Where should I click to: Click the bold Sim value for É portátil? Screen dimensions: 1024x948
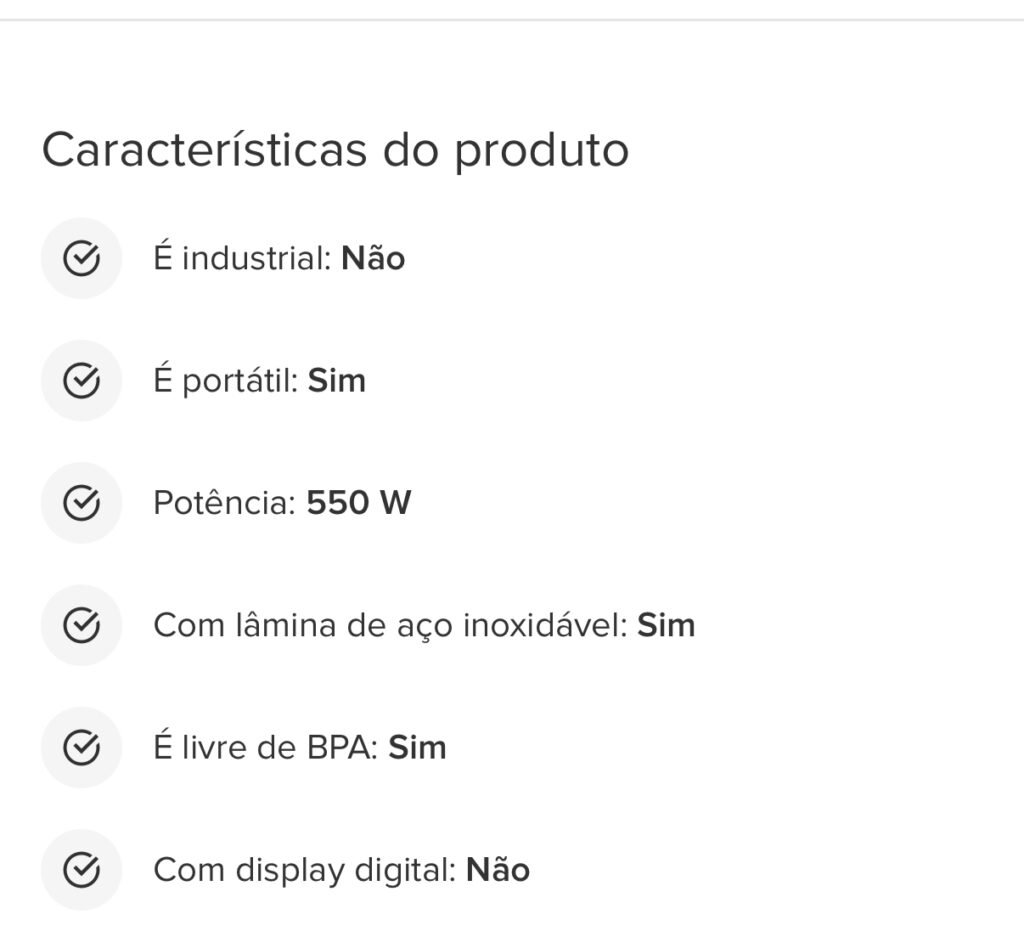[336, 381]
